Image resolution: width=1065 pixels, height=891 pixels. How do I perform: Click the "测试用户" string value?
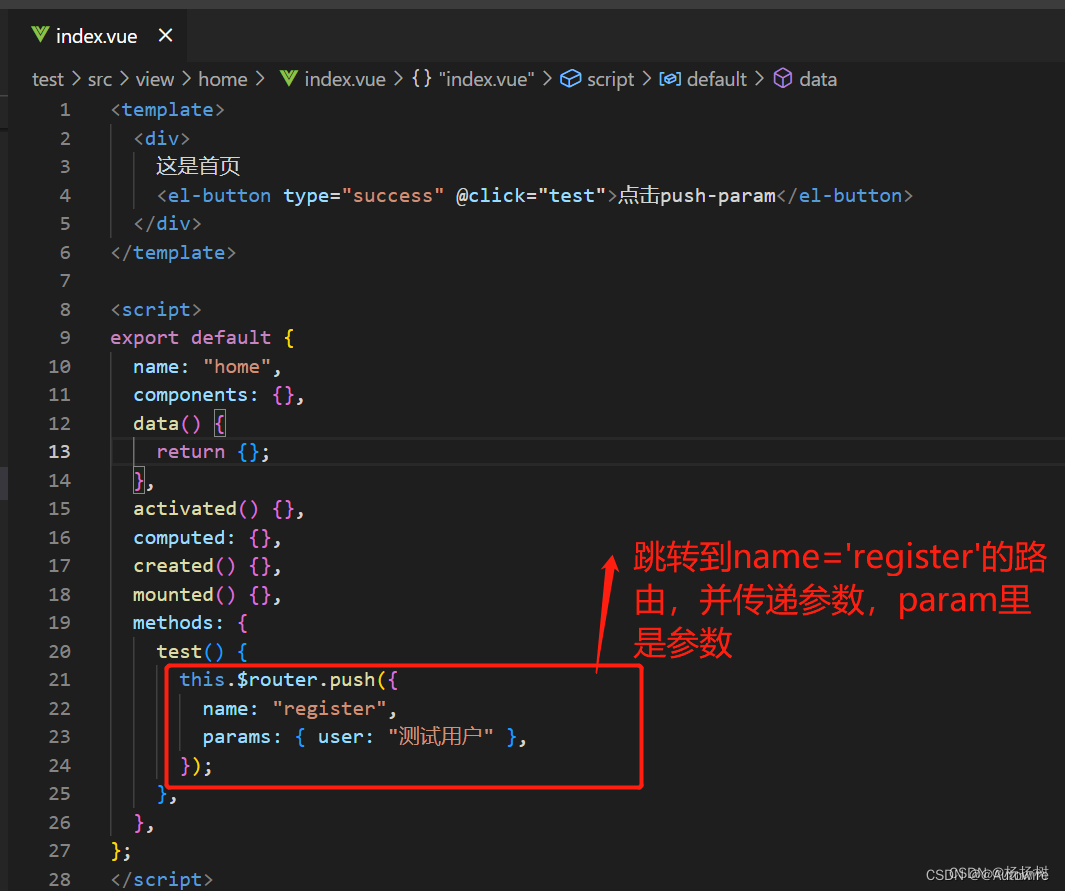[440, 736]
